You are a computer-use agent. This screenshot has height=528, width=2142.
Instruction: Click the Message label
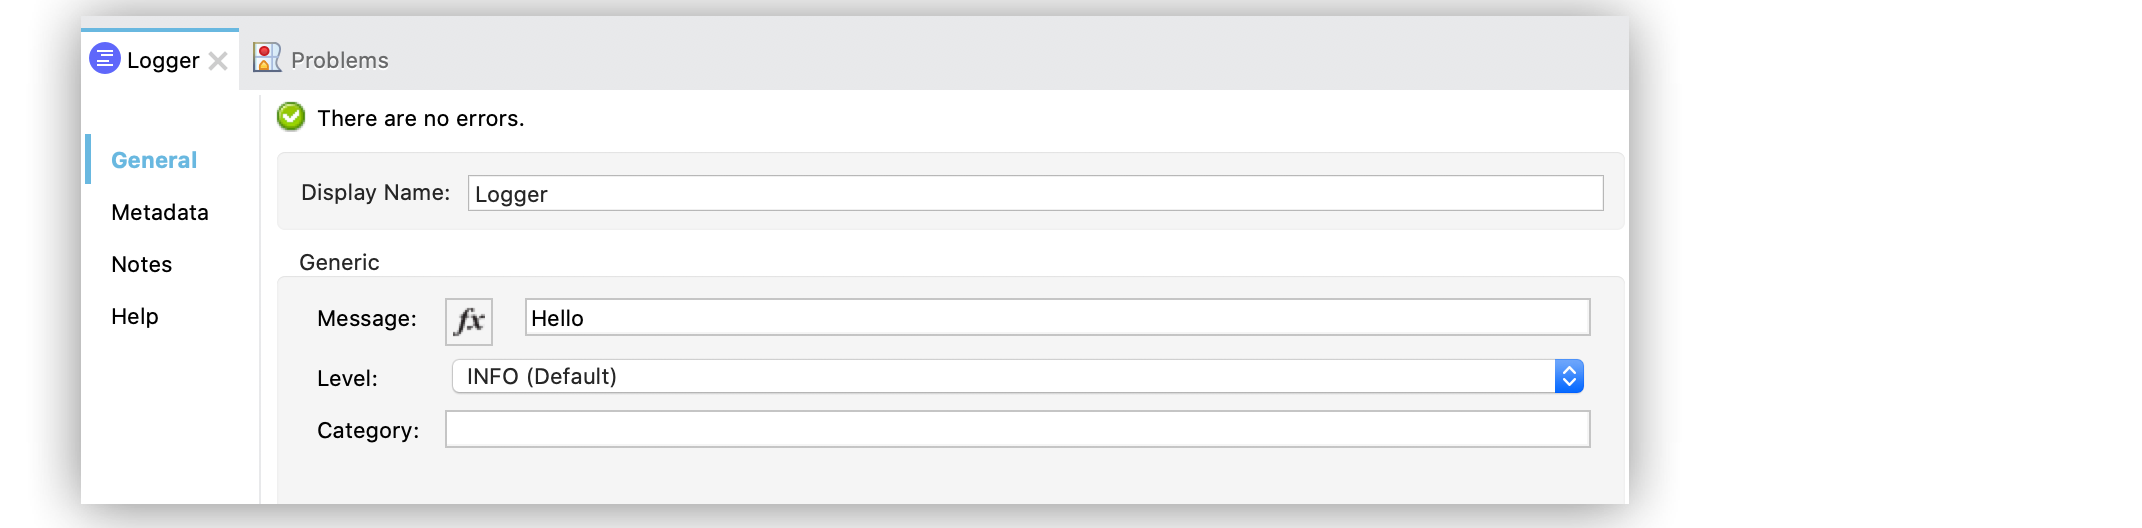click(367, 318)
